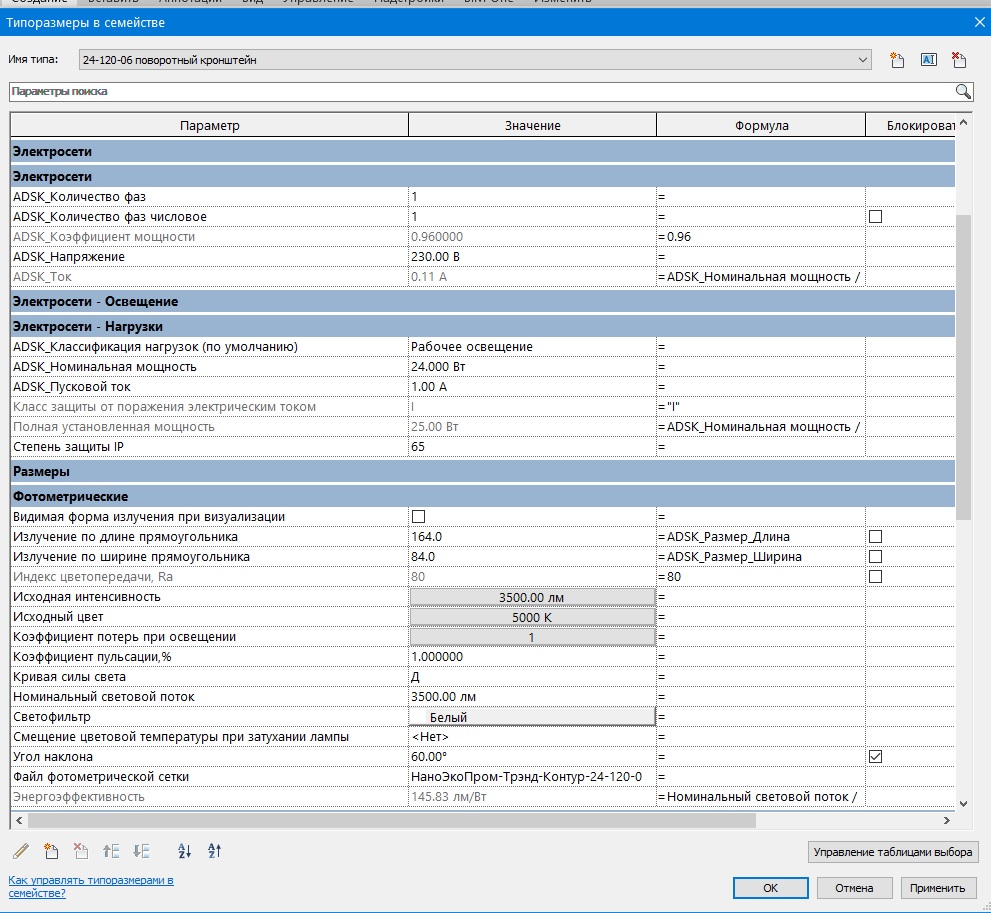Click the magnifier search icon
This screenshot has width=991, height=913.
coord(963,92)
